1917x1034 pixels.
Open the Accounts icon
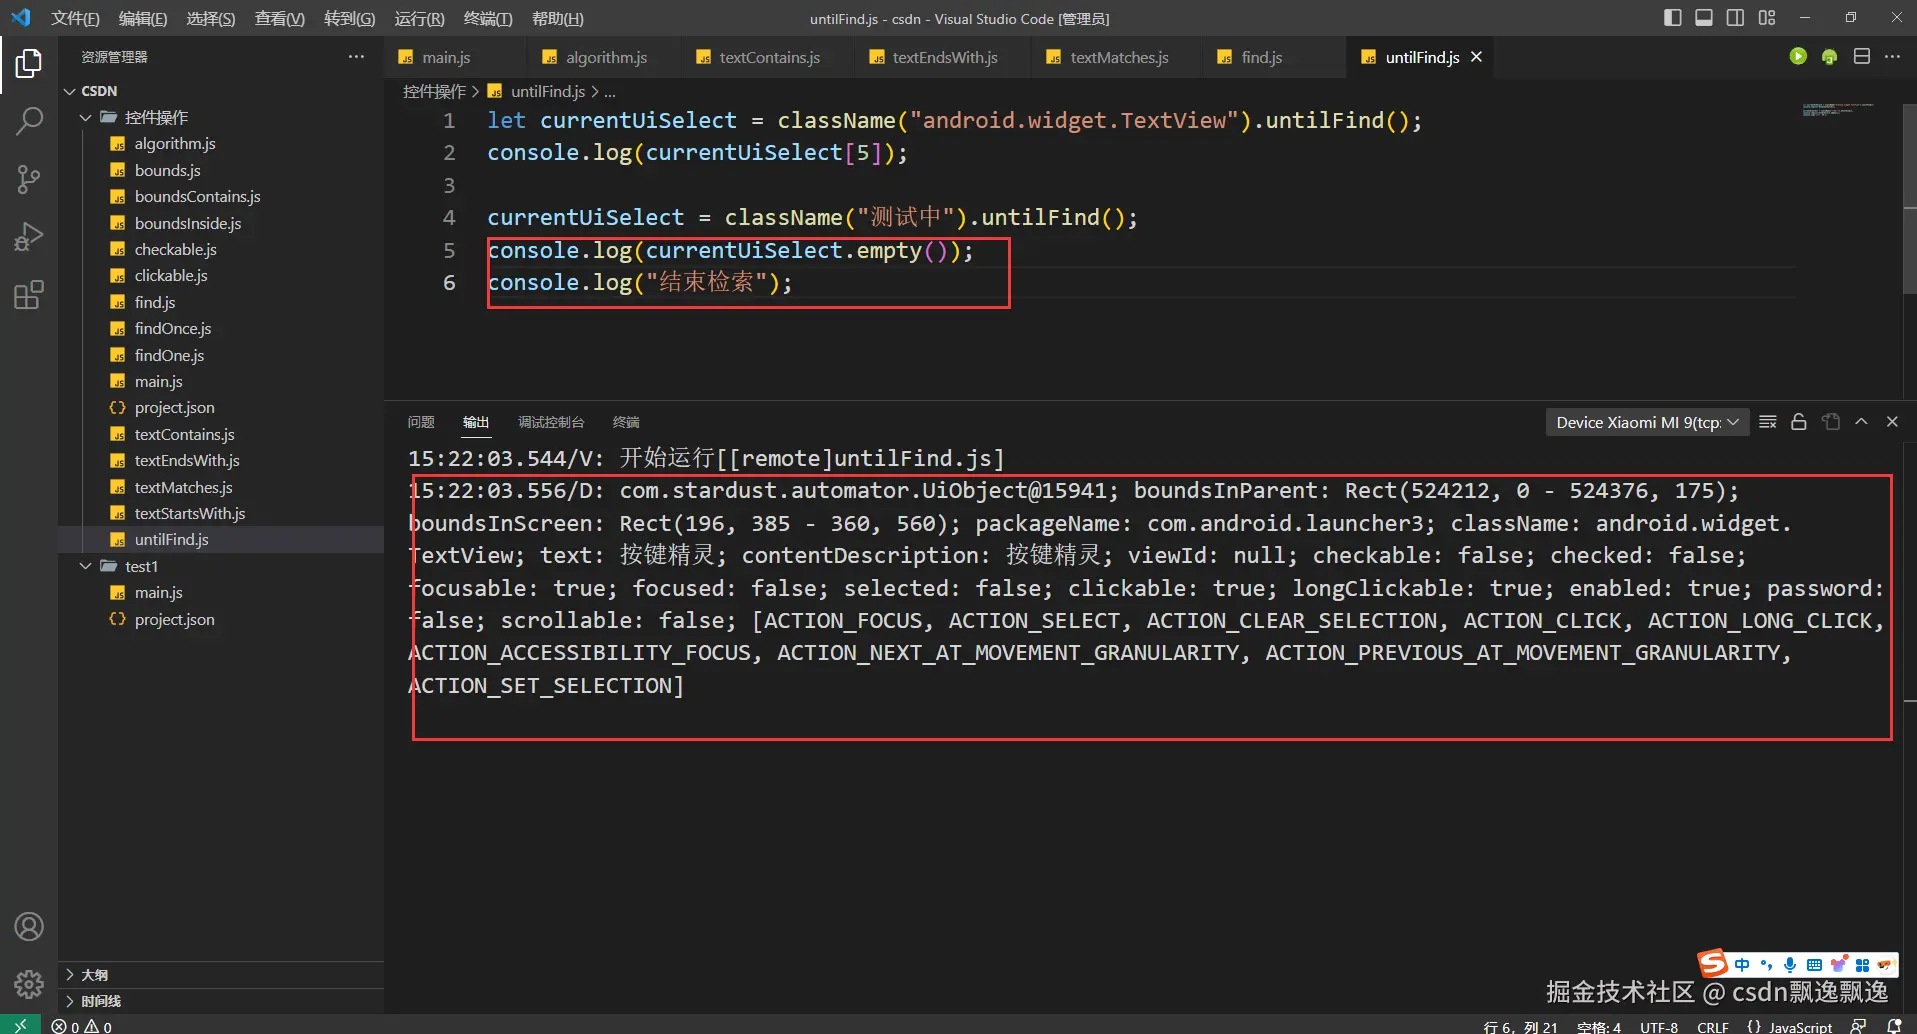[29, 927]
